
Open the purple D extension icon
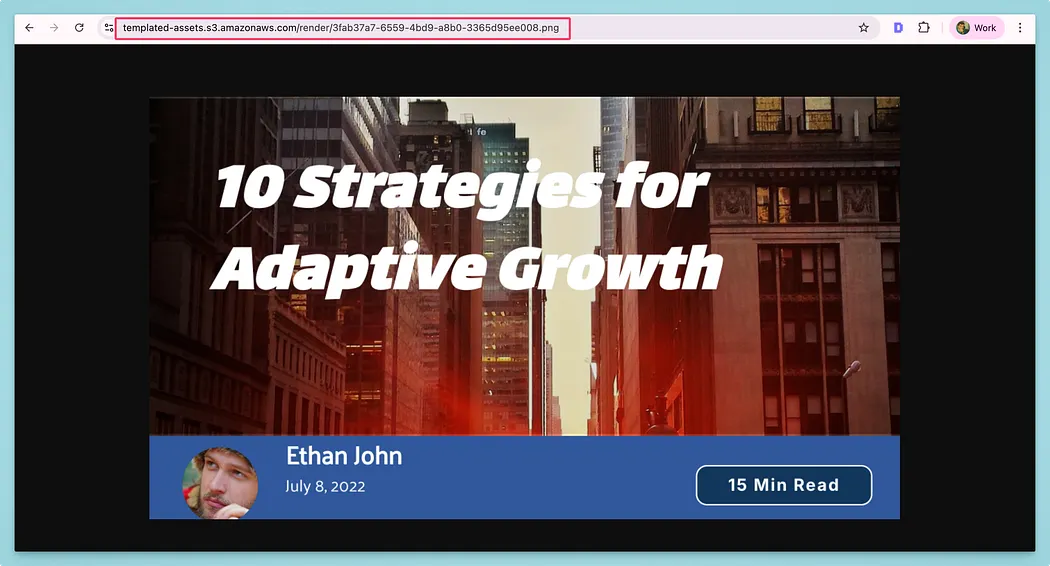click(898, 27)
